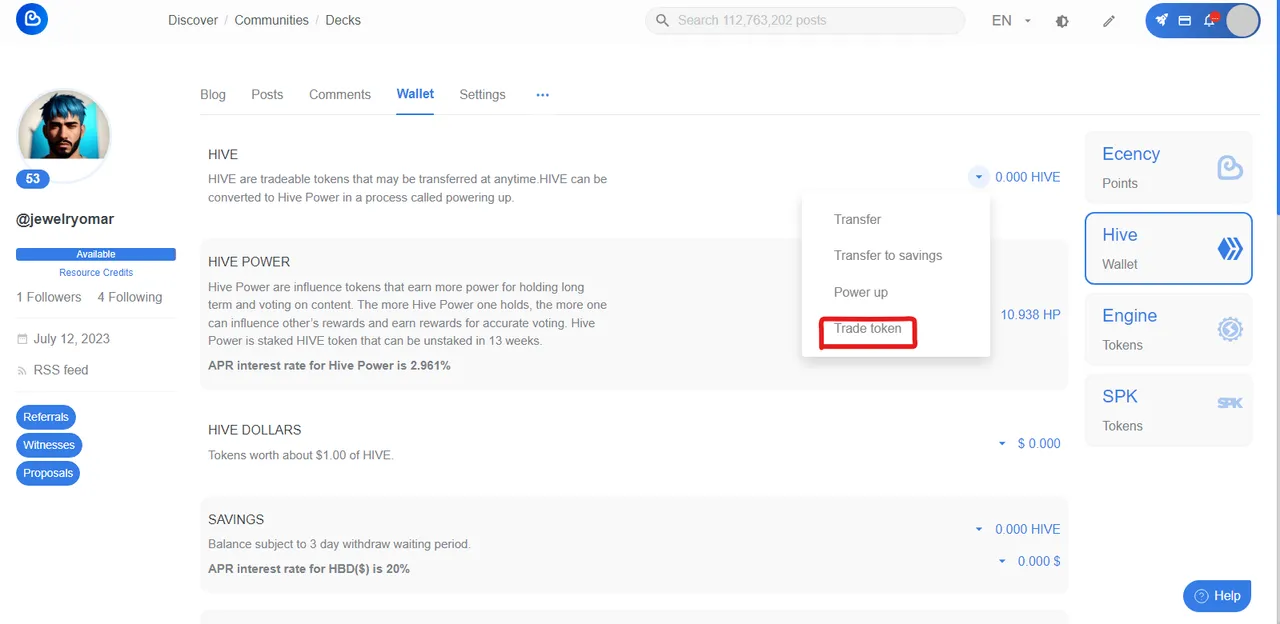Click the SPK Tokens logo icon
The height and width of the screenshot is (624, 1280).
[x=1229, y=403]
